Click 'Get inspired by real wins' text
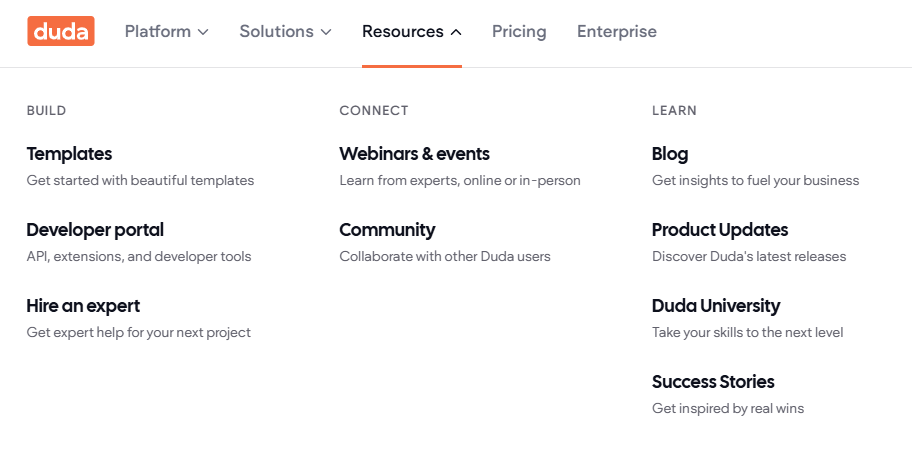 coord(728,408)
